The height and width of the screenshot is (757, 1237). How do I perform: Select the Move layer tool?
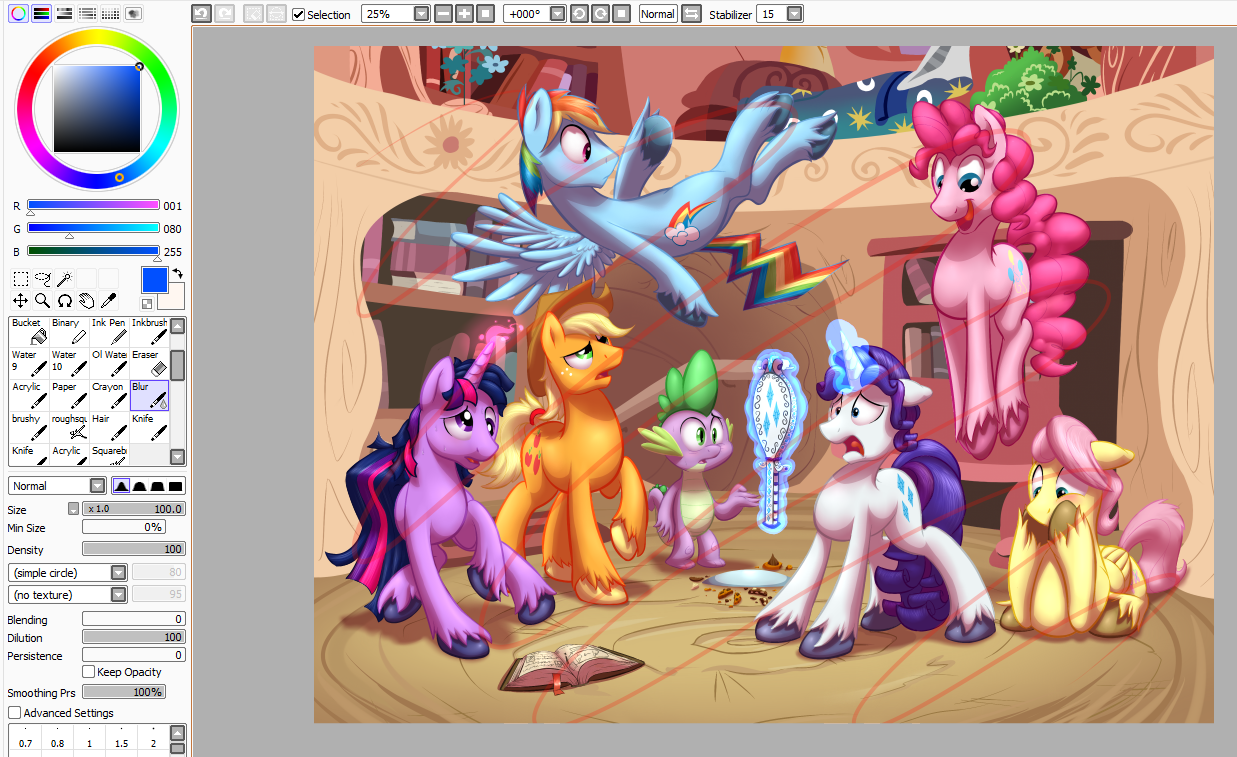[x=20, y=300]
